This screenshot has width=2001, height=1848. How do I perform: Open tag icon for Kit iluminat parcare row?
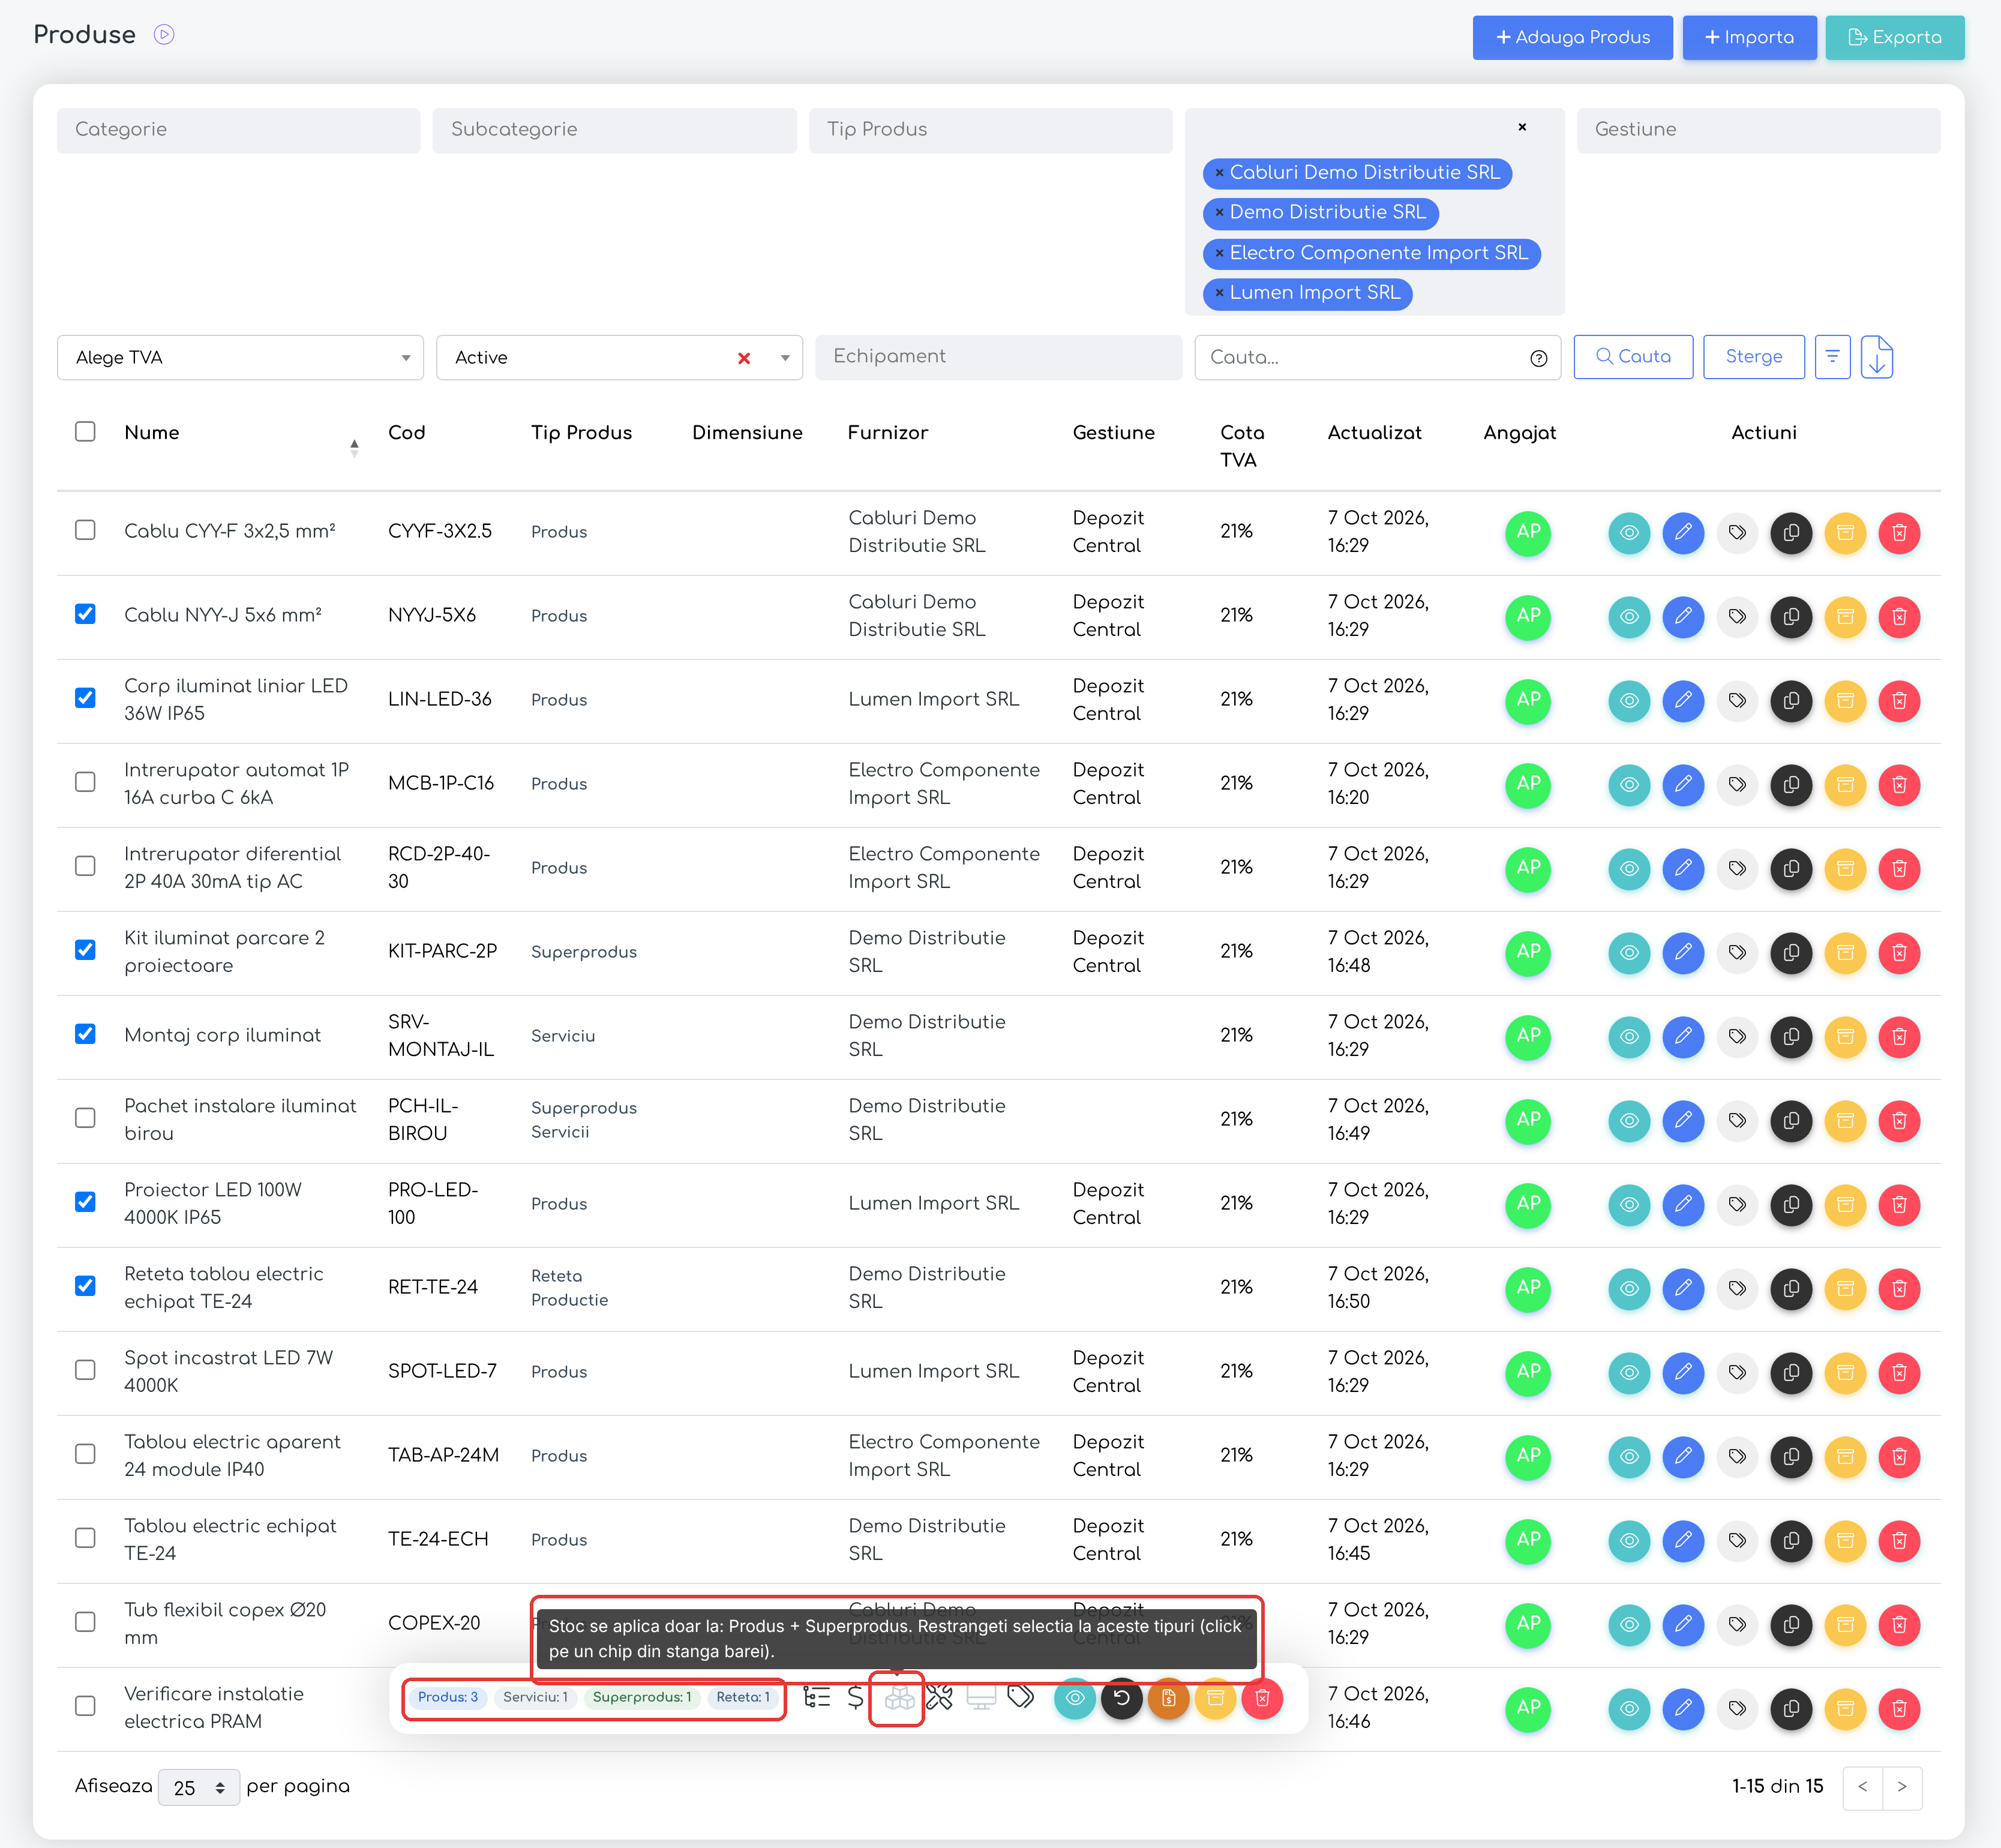pyautogui.click(x=1737, y=952)
